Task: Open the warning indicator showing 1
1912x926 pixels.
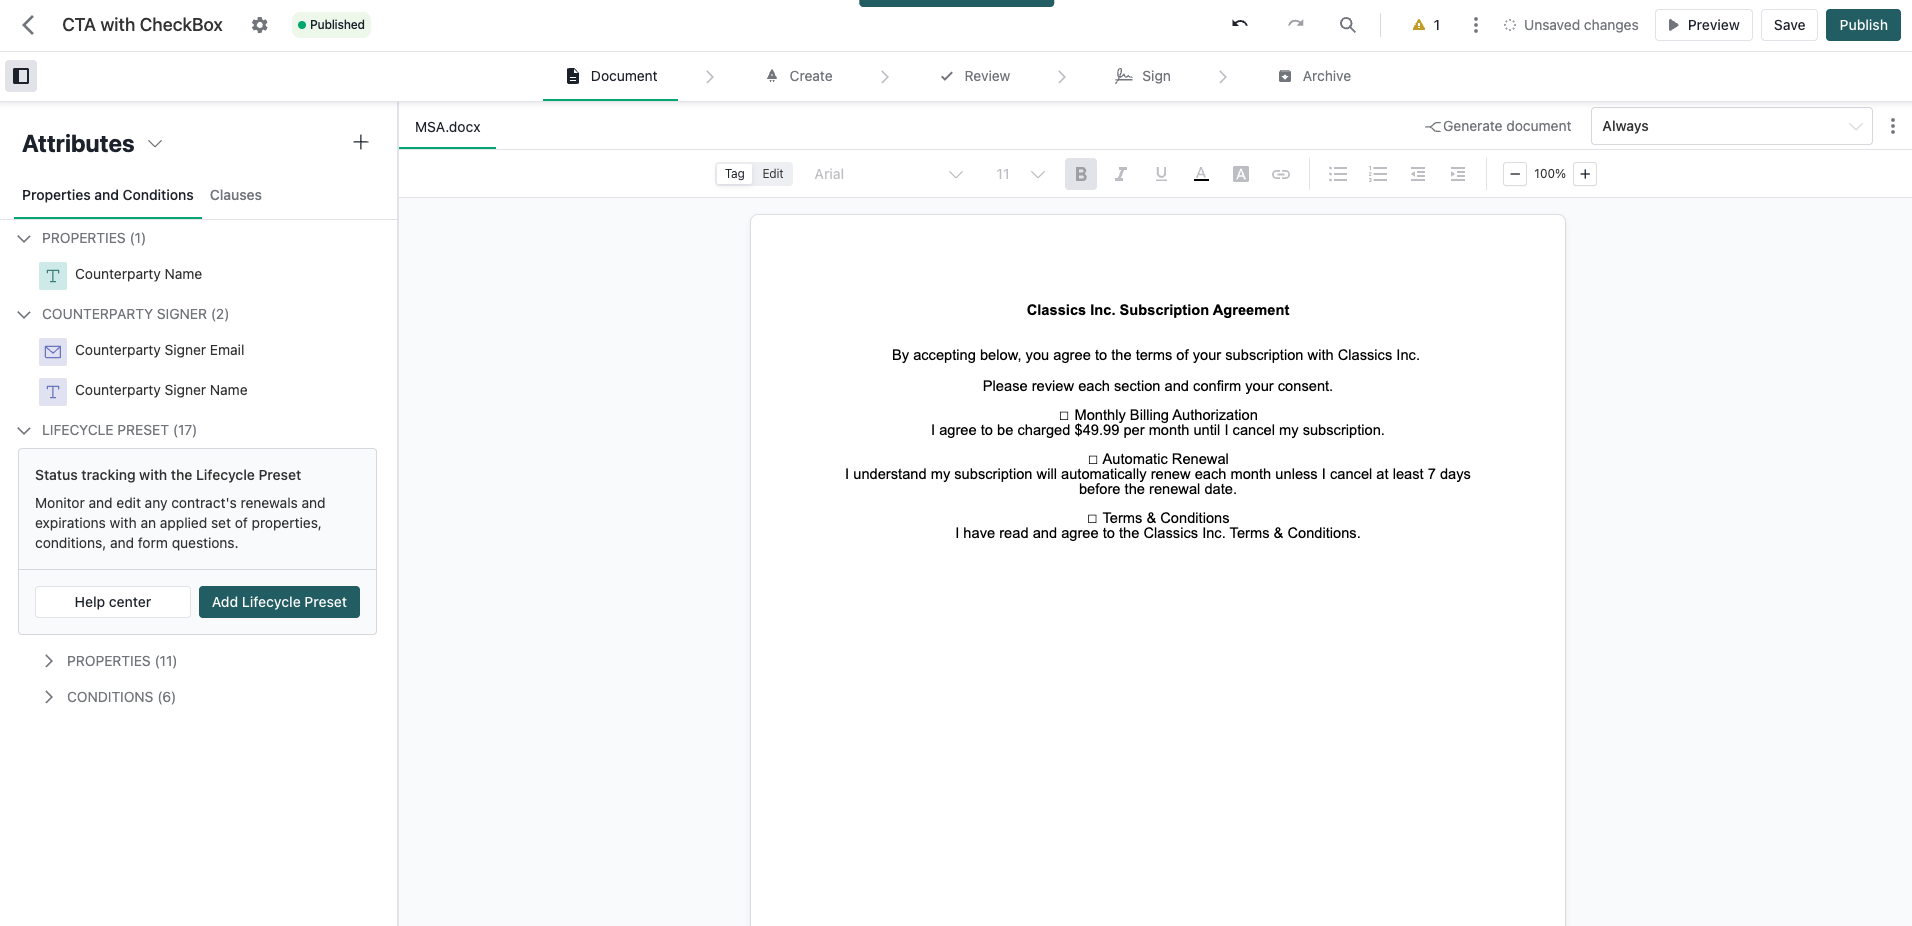Action: pos(1426,25)
